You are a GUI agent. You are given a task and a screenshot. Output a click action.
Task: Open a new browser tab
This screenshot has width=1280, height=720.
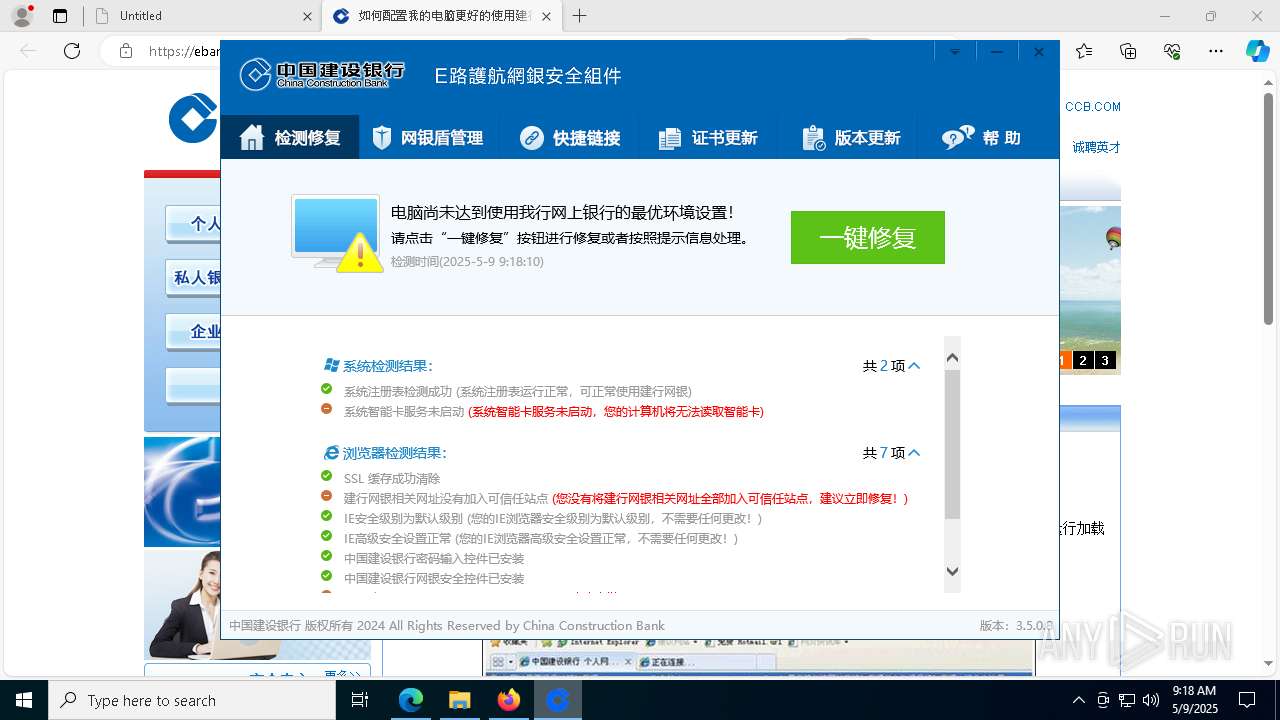pos(579,16)
